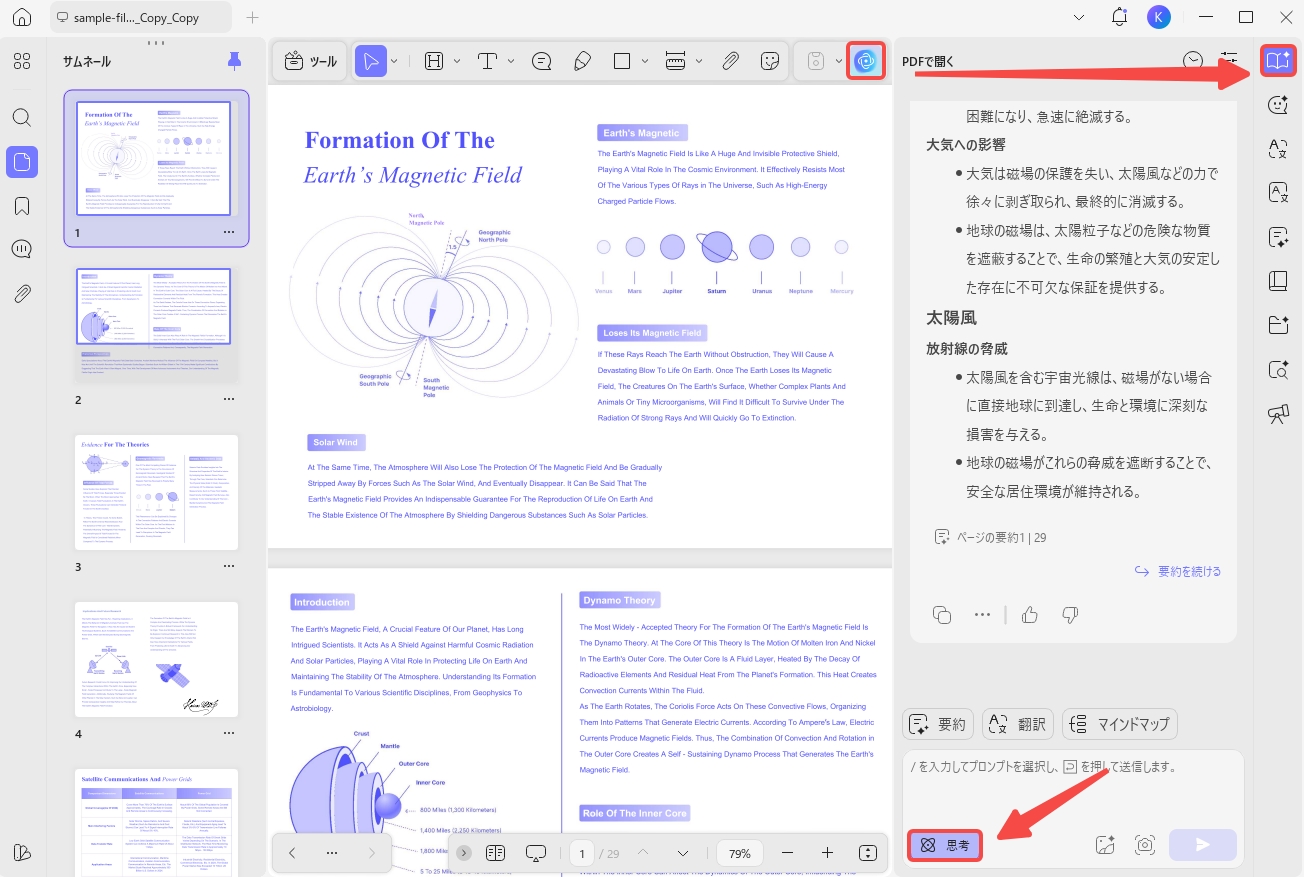Attach an image to the prompt
The image size is (1304, 877).
1105,845
